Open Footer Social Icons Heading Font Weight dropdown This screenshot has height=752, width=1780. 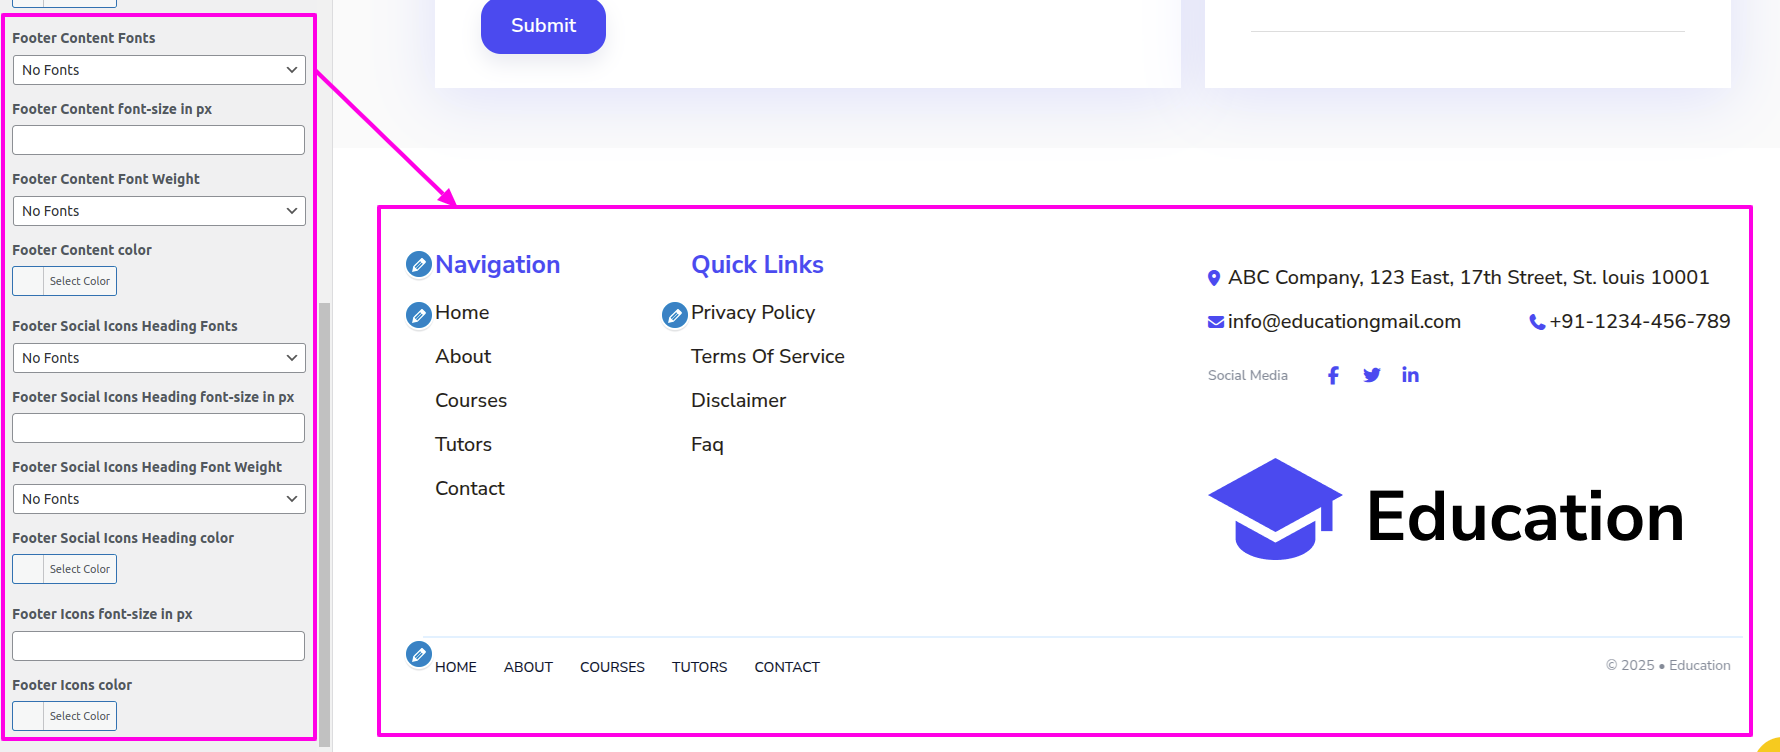click(159, 499)
